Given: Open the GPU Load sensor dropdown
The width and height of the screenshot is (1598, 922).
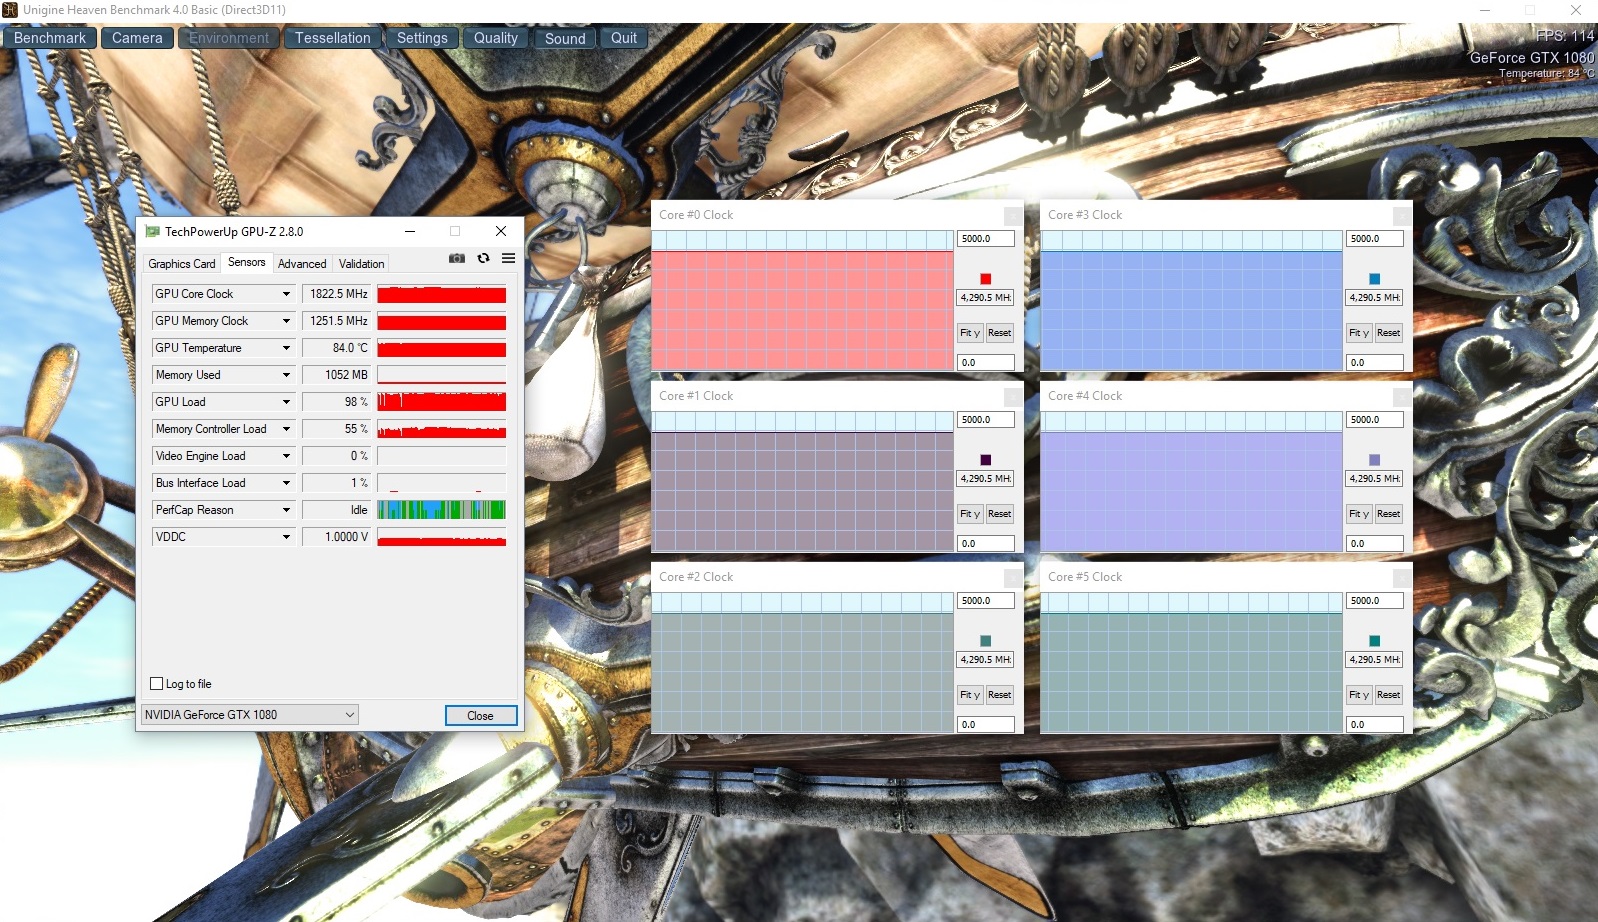Looking at the screenshot, I should 286,402.
